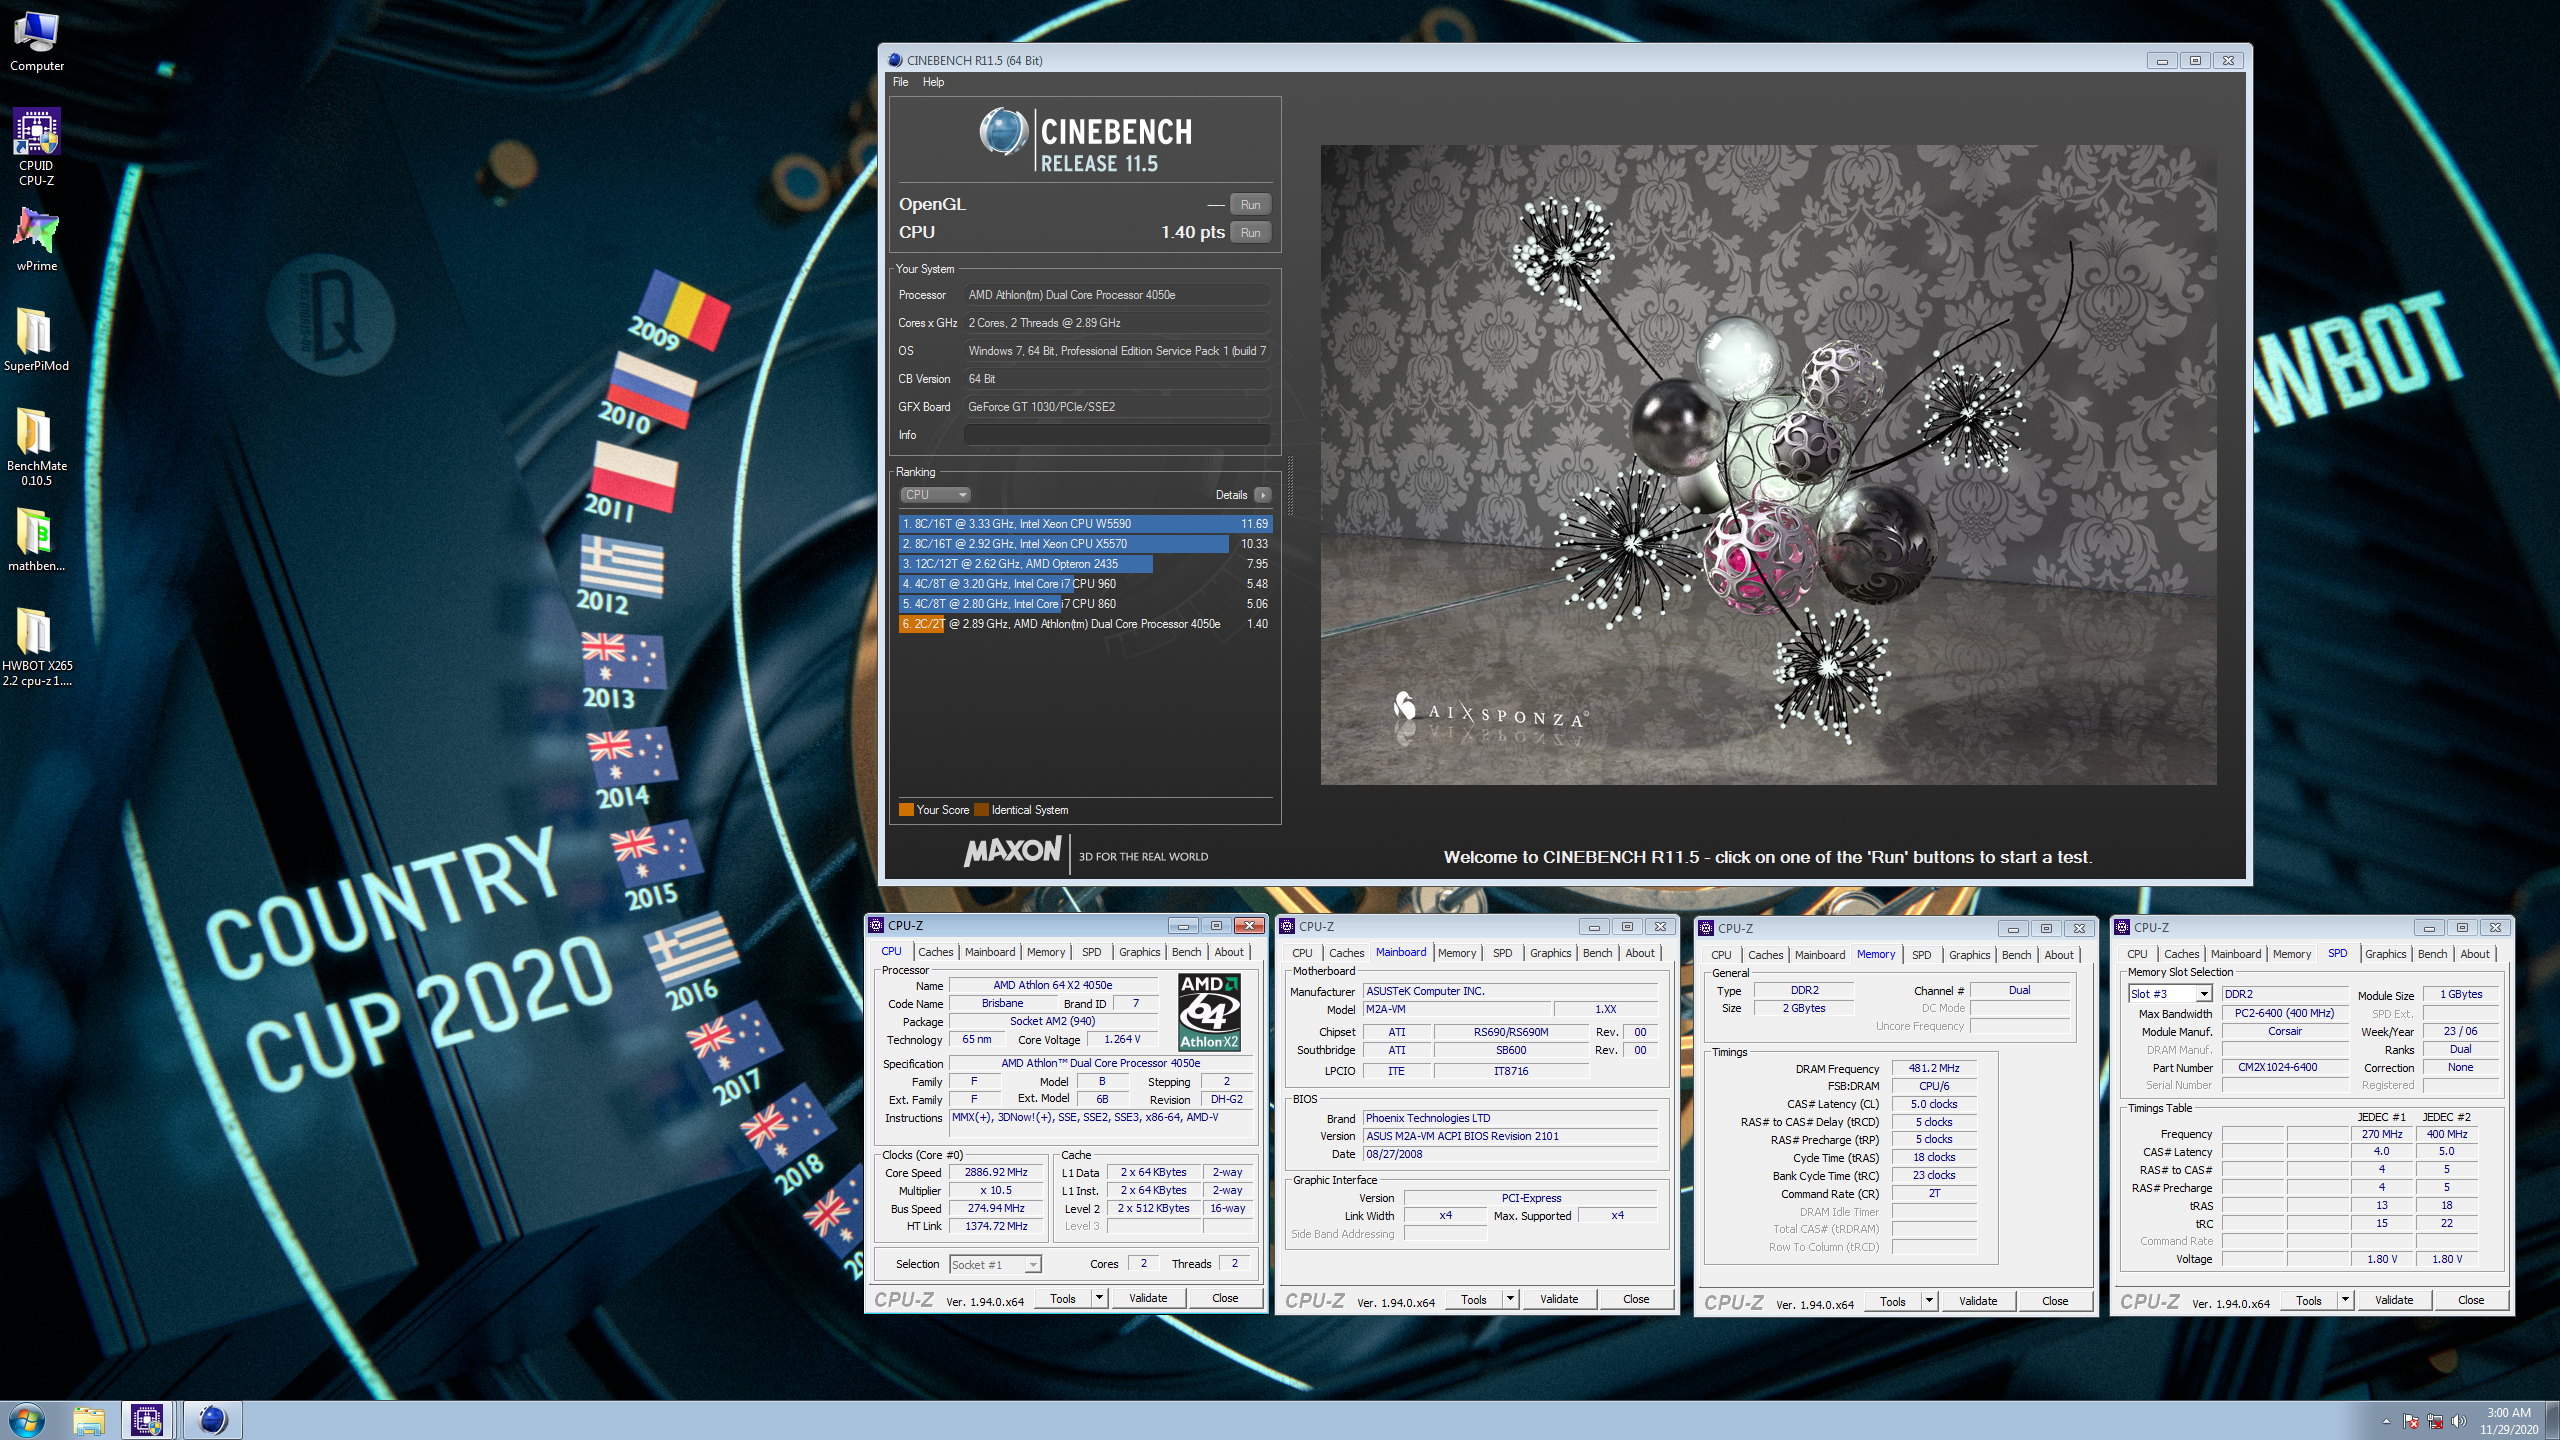2560x1440 pixels.
Task: Click the Cinebench title bar icon
Action: point(896,60)
